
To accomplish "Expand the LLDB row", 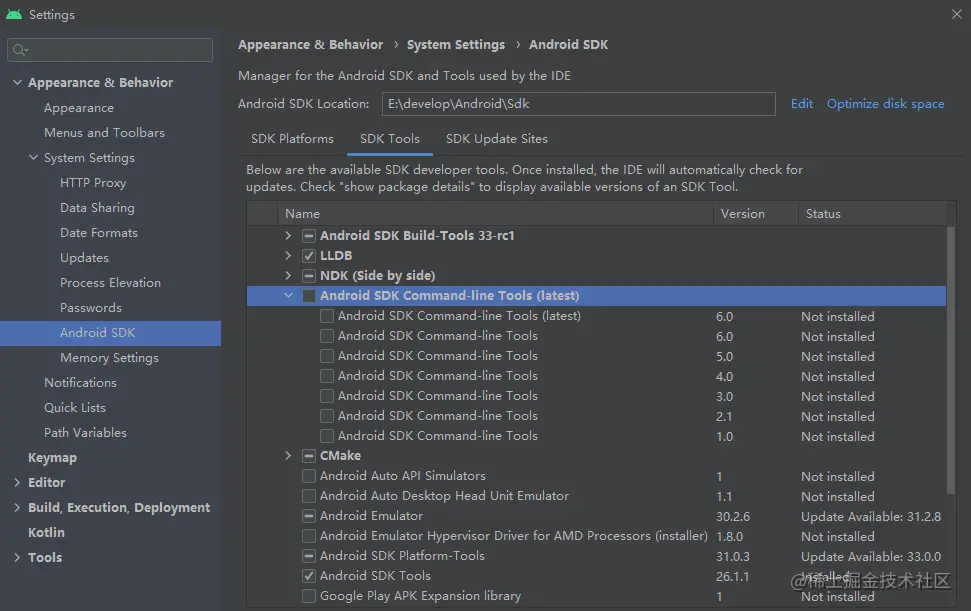I will (x=288, y=256).
